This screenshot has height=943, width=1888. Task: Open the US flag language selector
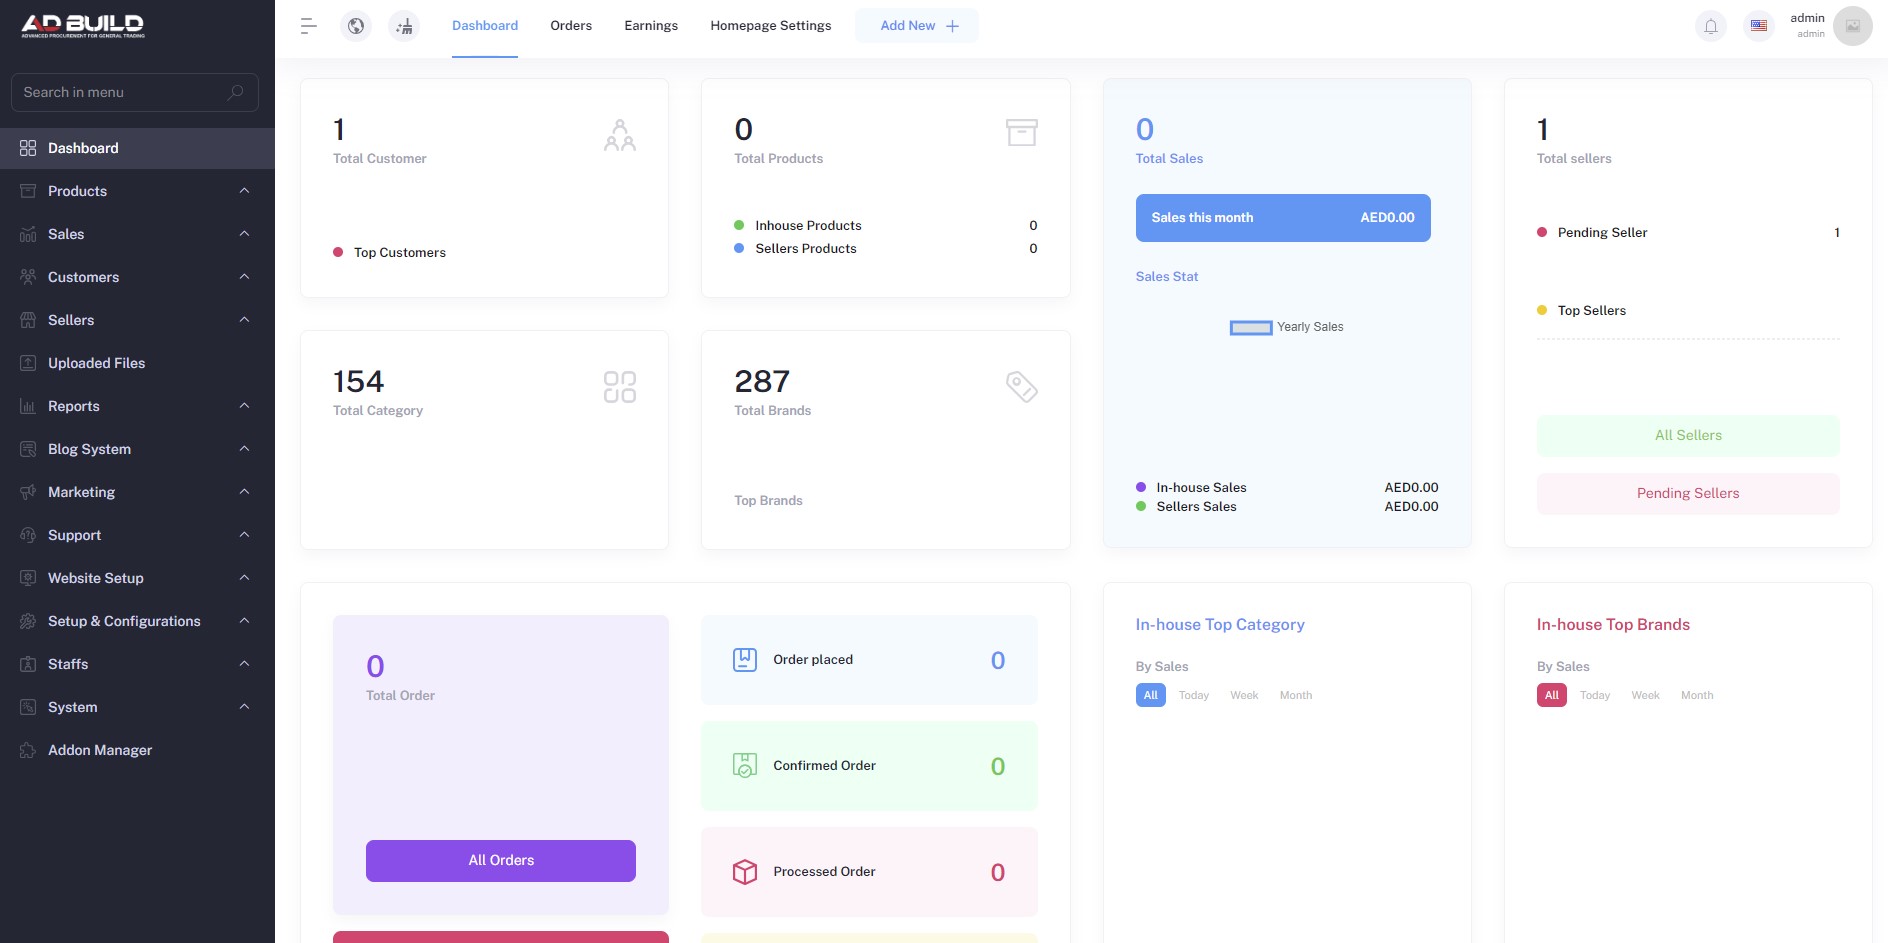1759,26
